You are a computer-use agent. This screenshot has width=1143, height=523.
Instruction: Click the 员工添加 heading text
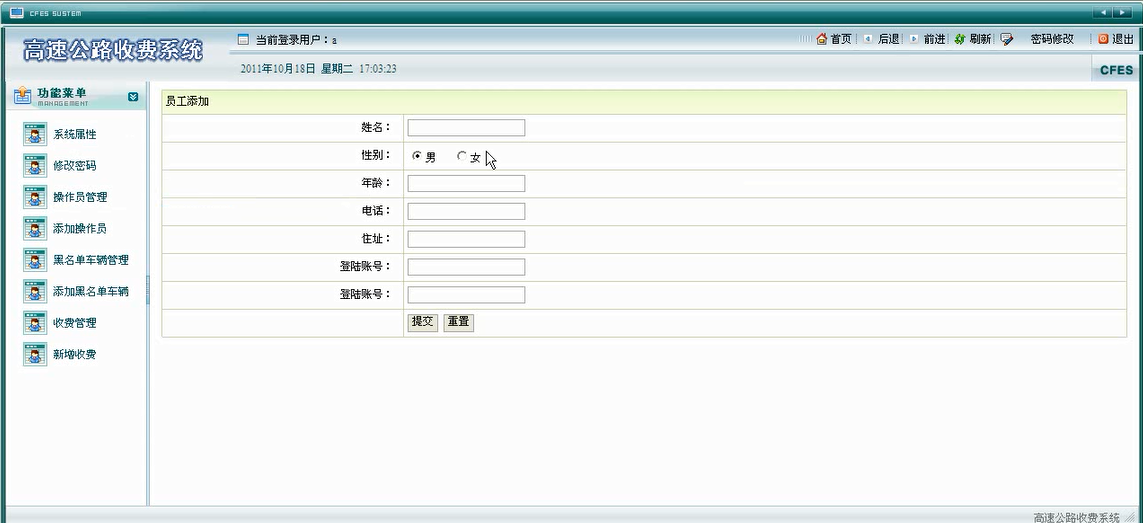(x=187, y=102)
